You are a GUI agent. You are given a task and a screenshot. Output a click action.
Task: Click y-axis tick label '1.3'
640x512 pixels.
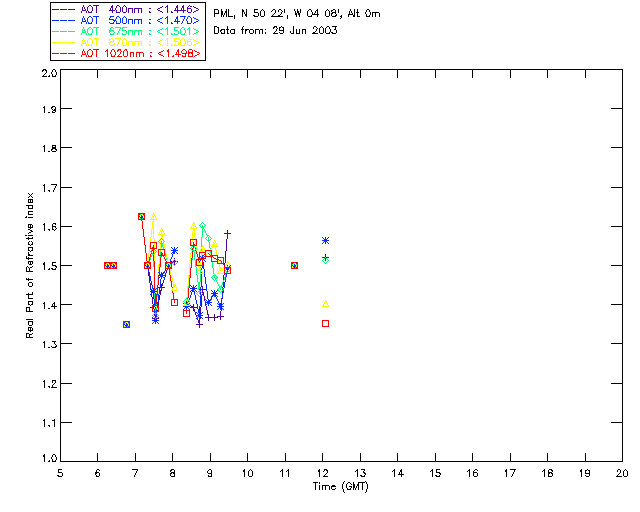[x=49, y=344]
